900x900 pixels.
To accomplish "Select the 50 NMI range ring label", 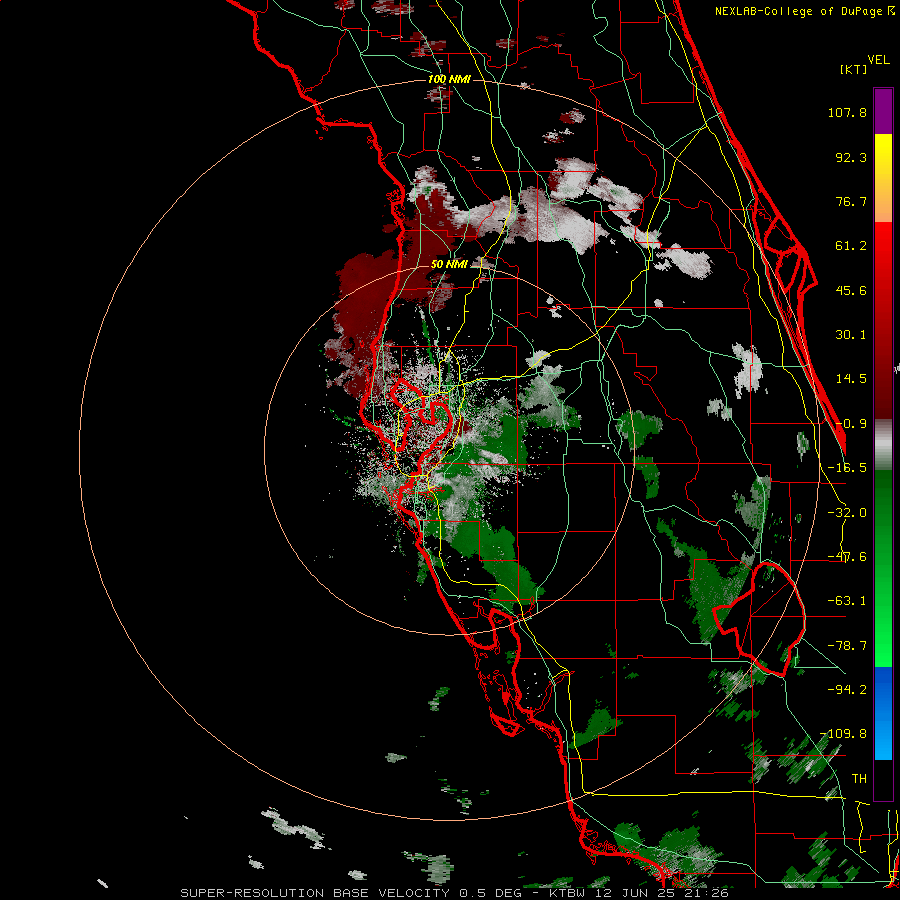I will click(x=449, y=265).
